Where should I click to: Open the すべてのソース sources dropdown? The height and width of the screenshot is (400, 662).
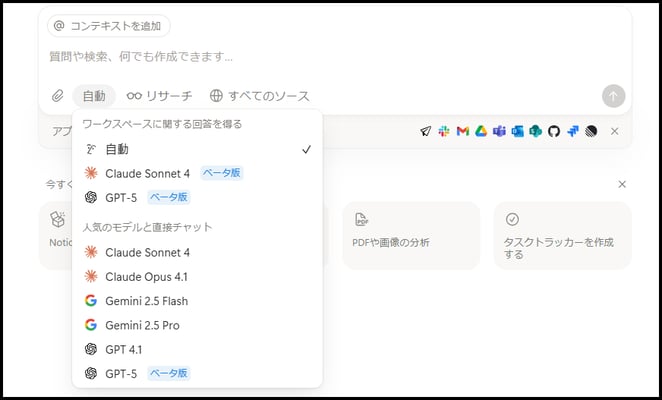click(260, 96)
